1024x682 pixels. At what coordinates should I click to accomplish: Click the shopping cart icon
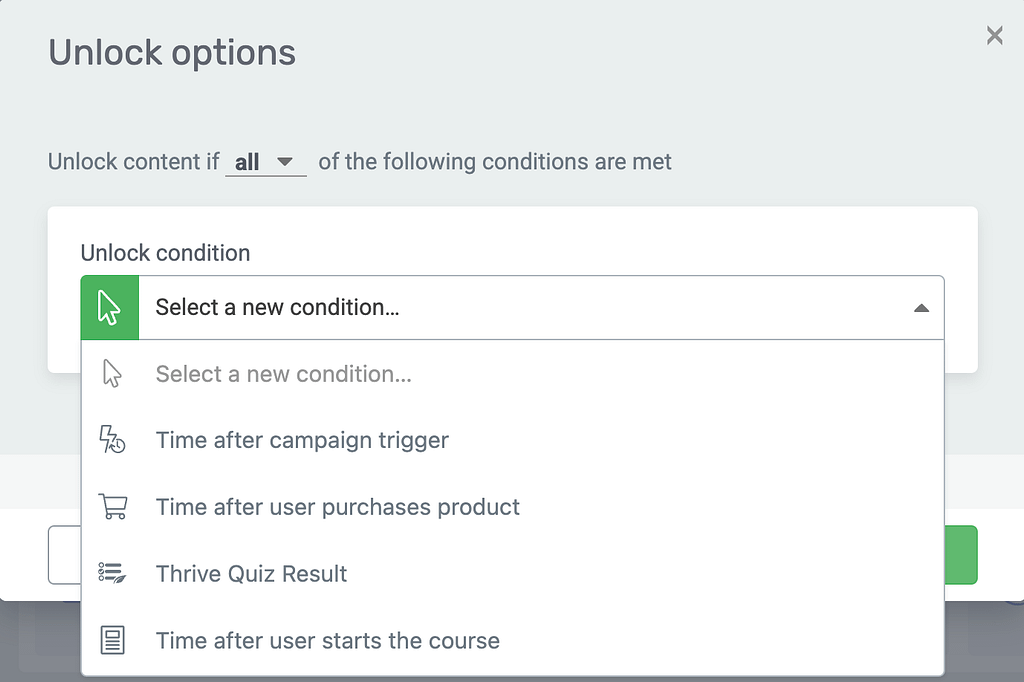112,507
